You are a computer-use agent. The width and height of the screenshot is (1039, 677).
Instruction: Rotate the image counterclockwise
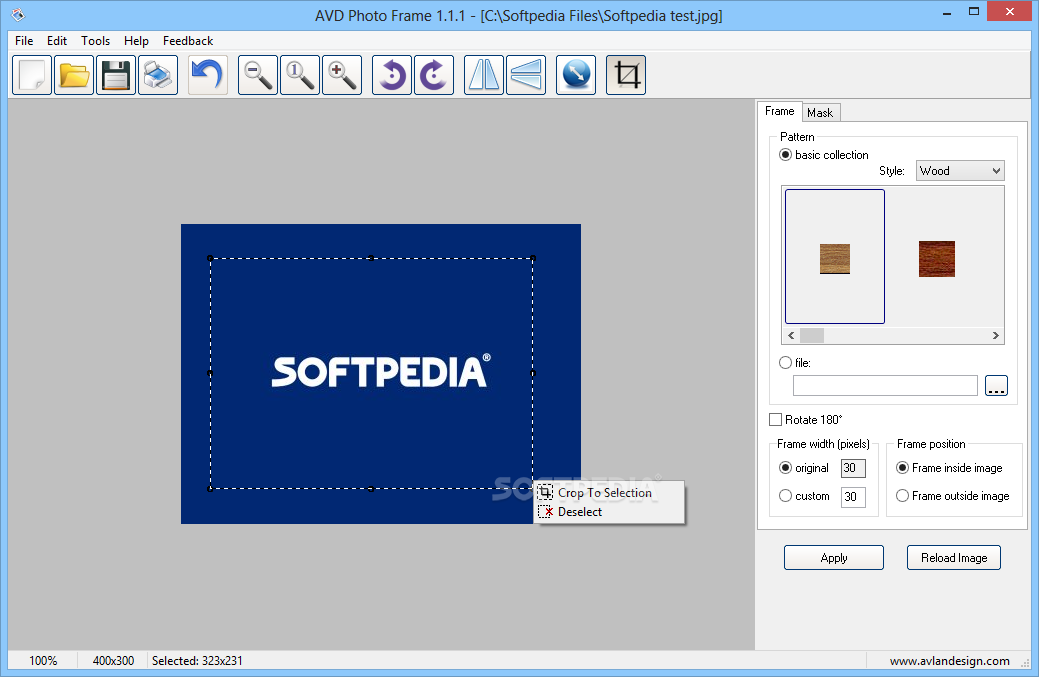[392, 75]
